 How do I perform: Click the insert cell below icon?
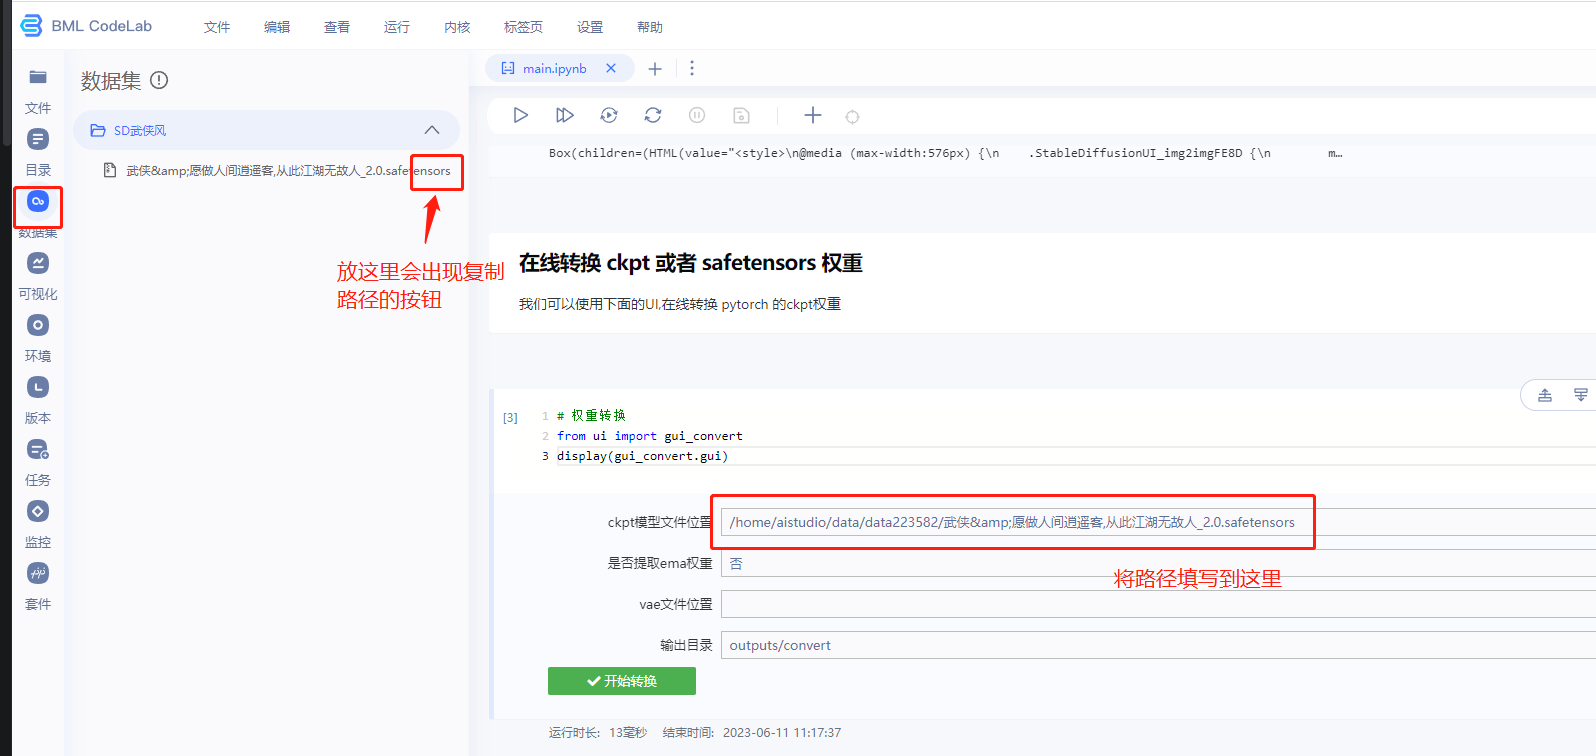click(x=1581, y=395)
